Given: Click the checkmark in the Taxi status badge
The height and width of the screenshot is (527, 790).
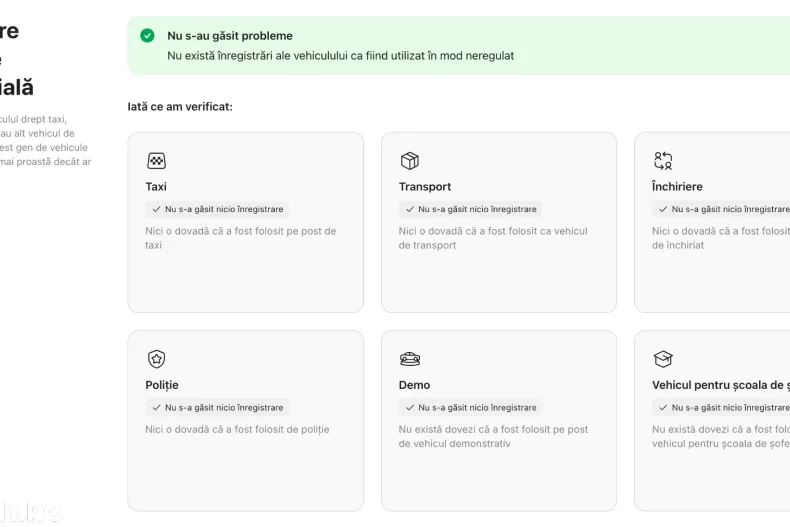Looking at the screenshot, I should coord(156,210).
